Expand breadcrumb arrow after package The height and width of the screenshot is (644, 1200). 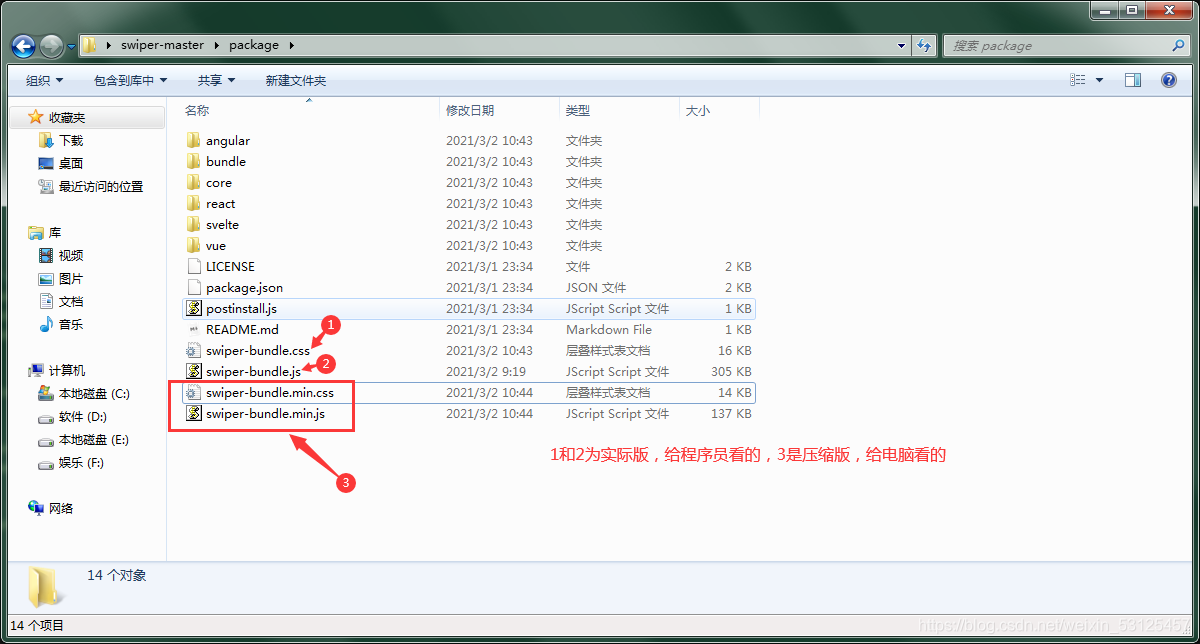(x=290, y=46)
